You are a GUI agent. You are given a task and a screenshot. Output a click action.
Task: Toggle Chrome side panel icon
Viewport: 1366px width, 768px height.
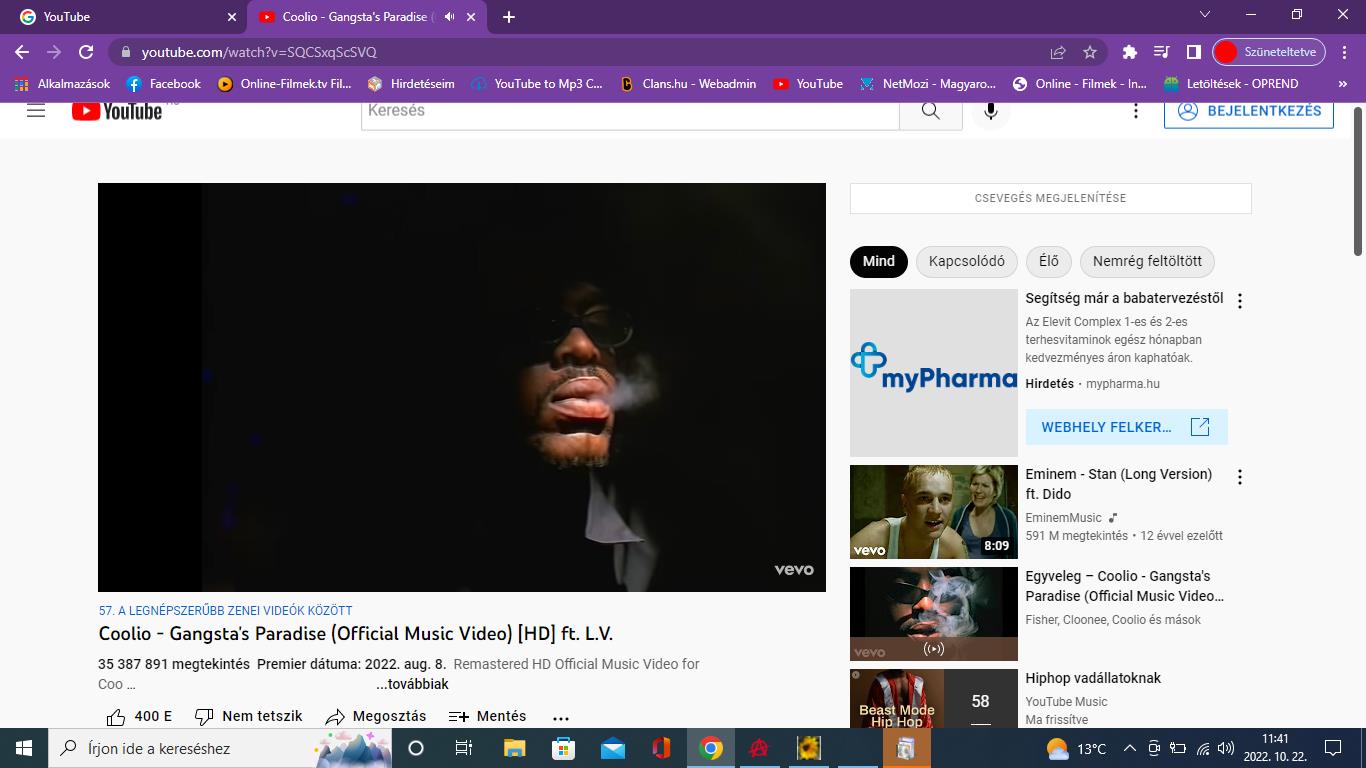pyautogui.click(x=1193, y=52)
